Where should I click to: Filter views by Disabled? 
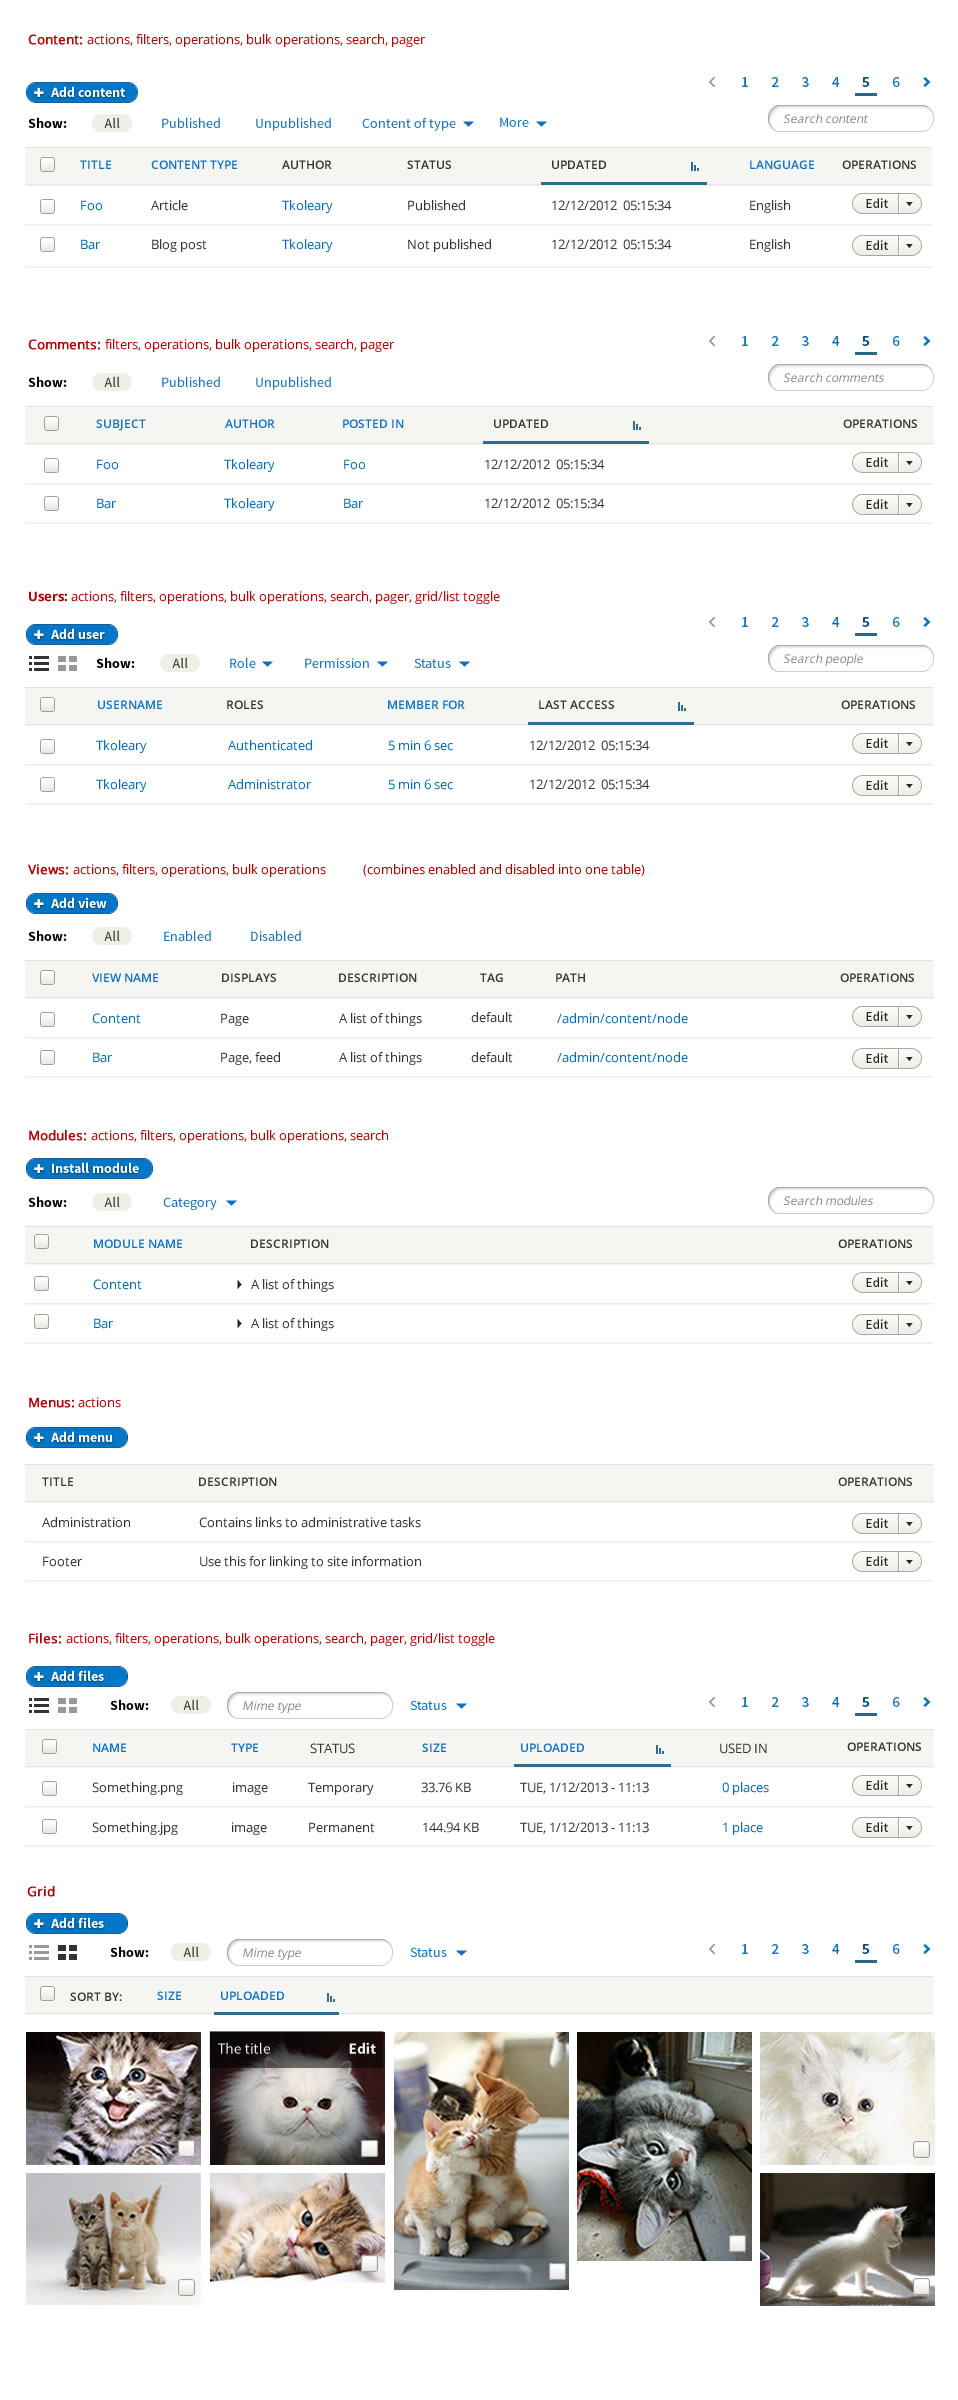(x=276, y=936)
